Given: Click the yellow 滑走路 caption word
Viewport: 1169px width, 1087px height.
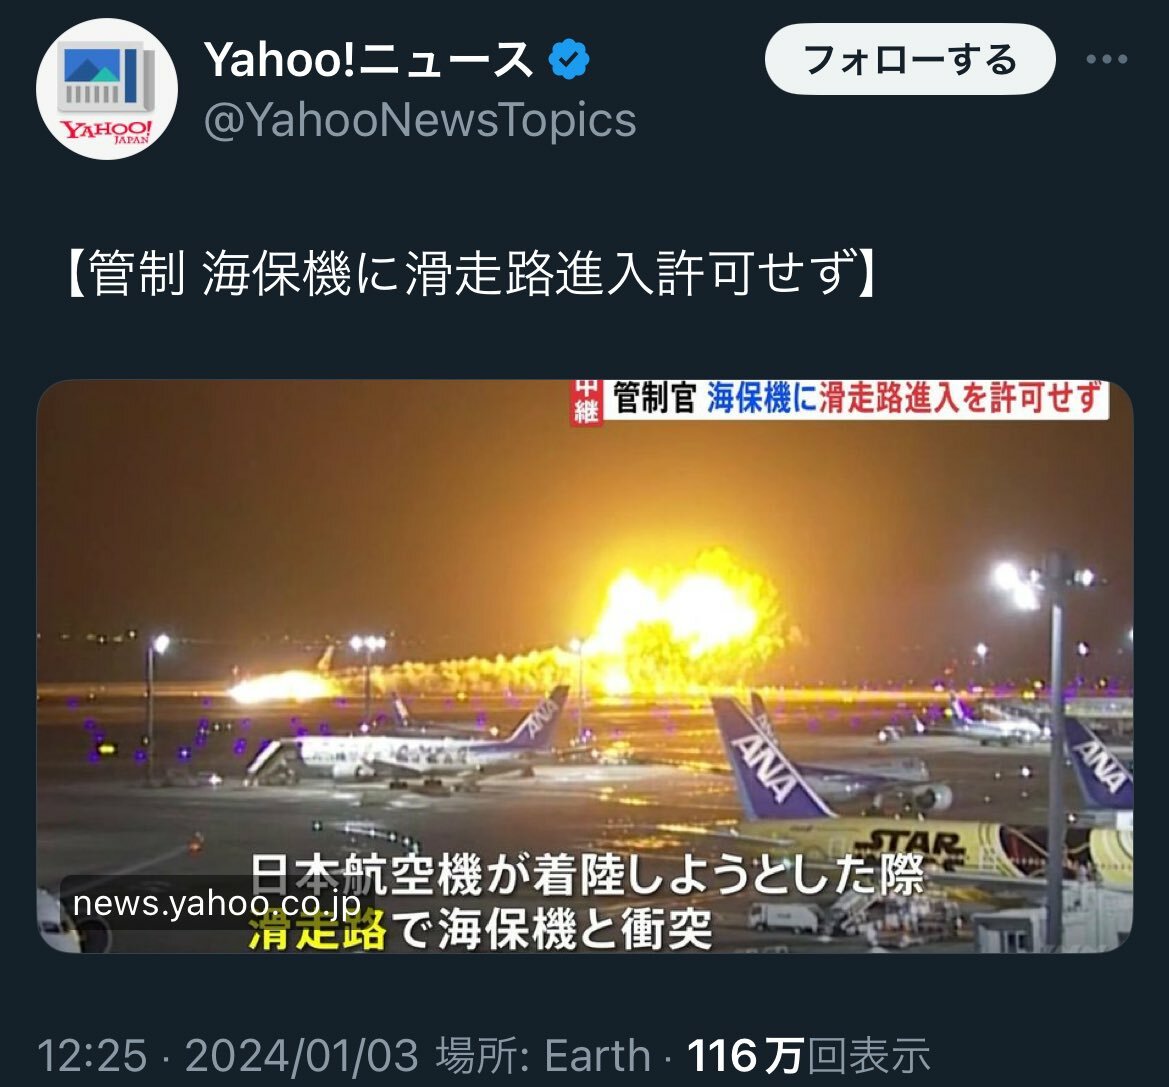Looking at the screenshot, I should click(x=318, y=930).
